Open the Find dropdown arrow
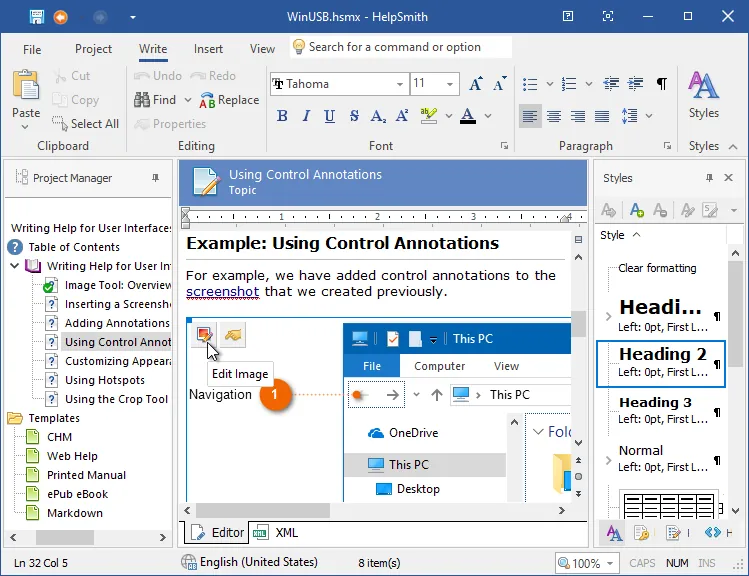 coord(188,100)
